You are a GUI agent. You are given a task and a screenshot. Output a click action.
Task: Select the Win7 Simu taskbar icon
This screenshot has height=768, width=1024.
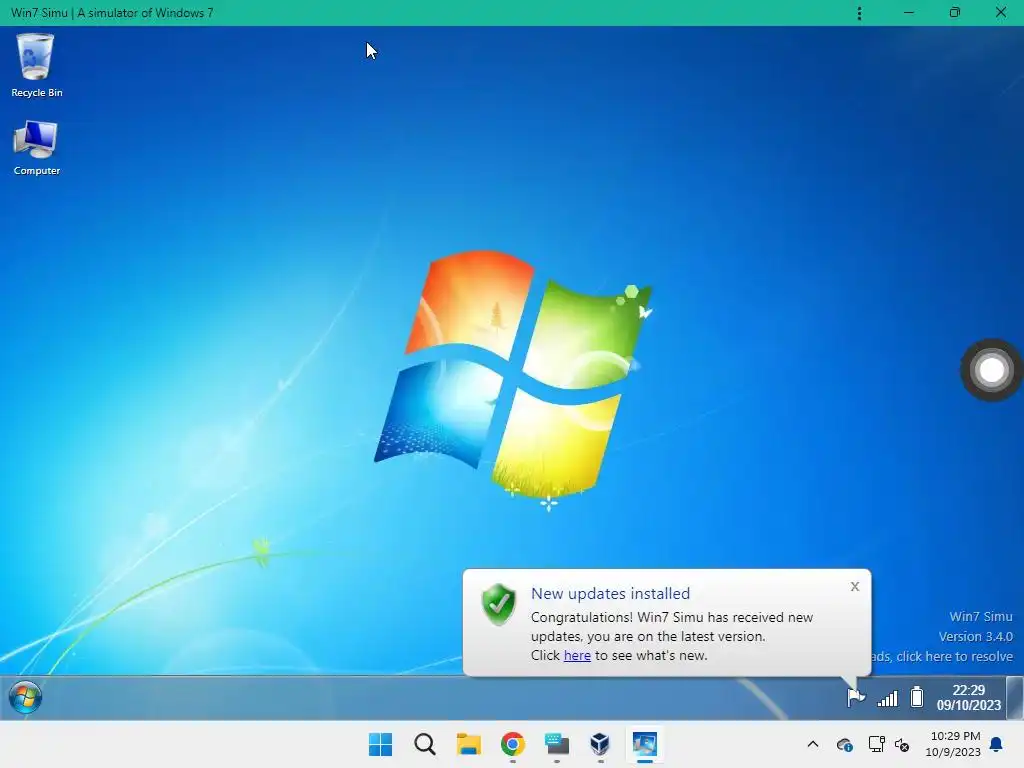coord(645,744)
